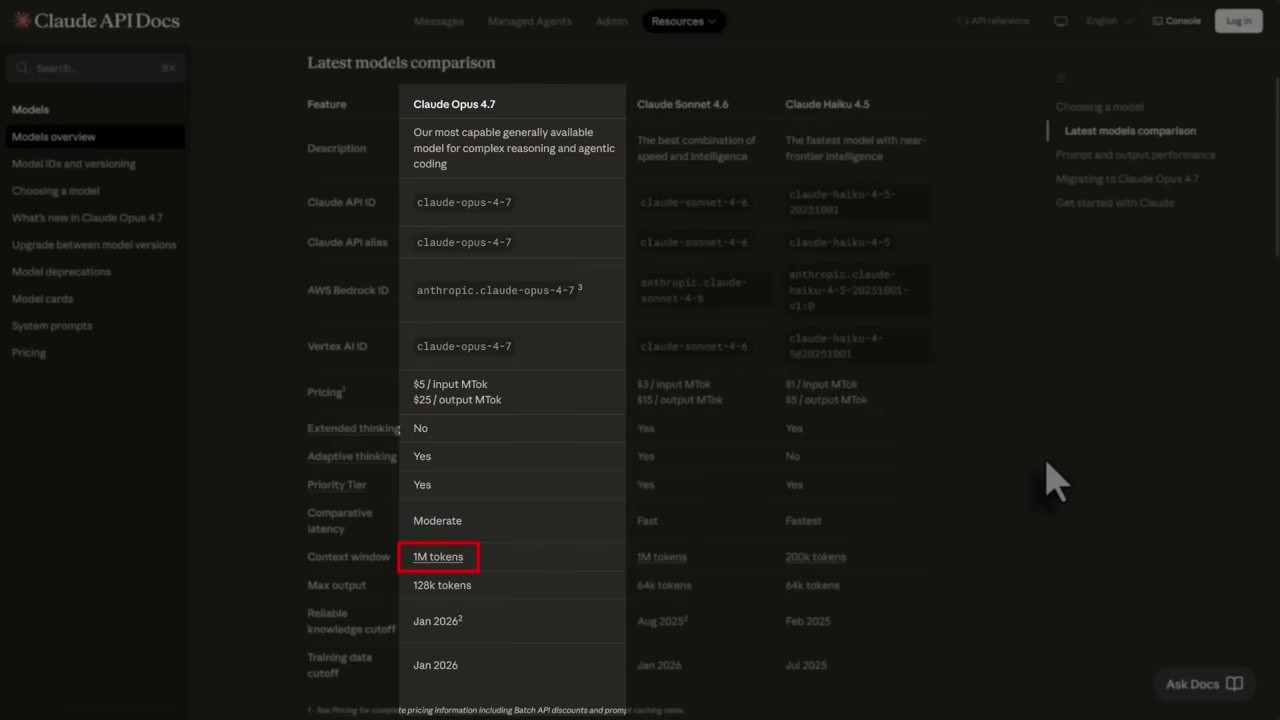Click the Moderate latency value
The height and width of the screenshot is (720, 1280).
coord(438,521)
